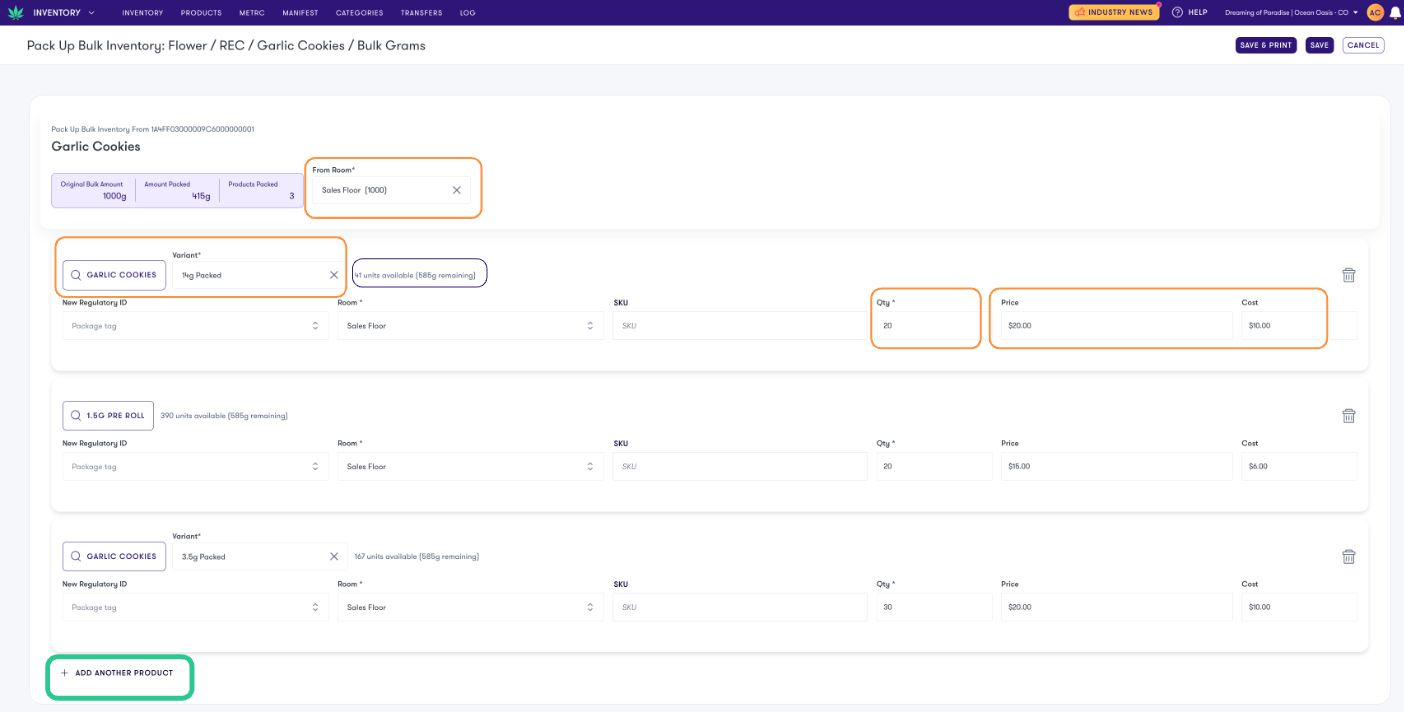
Task: Go to the Products nav tab
Action: pyautogui.click(x=201, y=13)
